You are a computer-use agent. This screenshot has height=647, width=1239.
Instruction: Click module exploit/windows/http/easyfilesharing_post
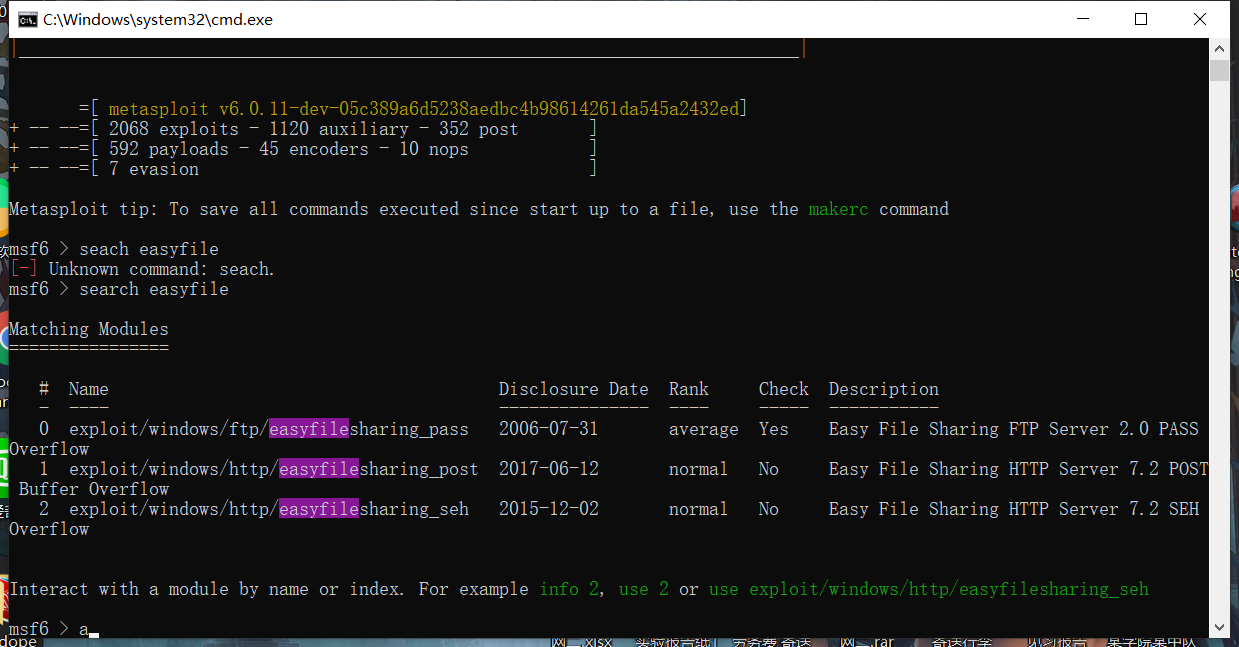[274, 469]
